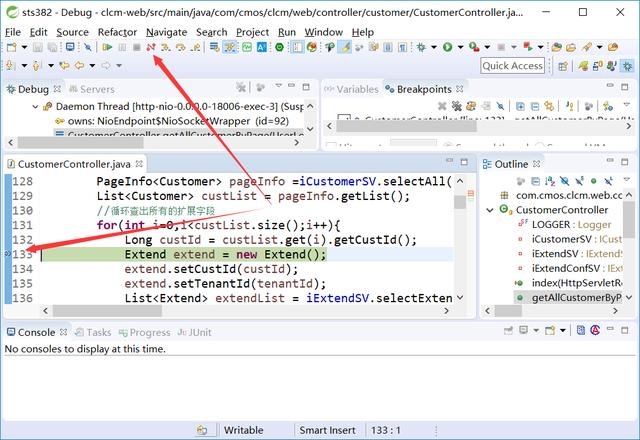The width and height of the screenshot is (640, 440).
Task: Switch to the Variables tab
Action: point(350,89)
